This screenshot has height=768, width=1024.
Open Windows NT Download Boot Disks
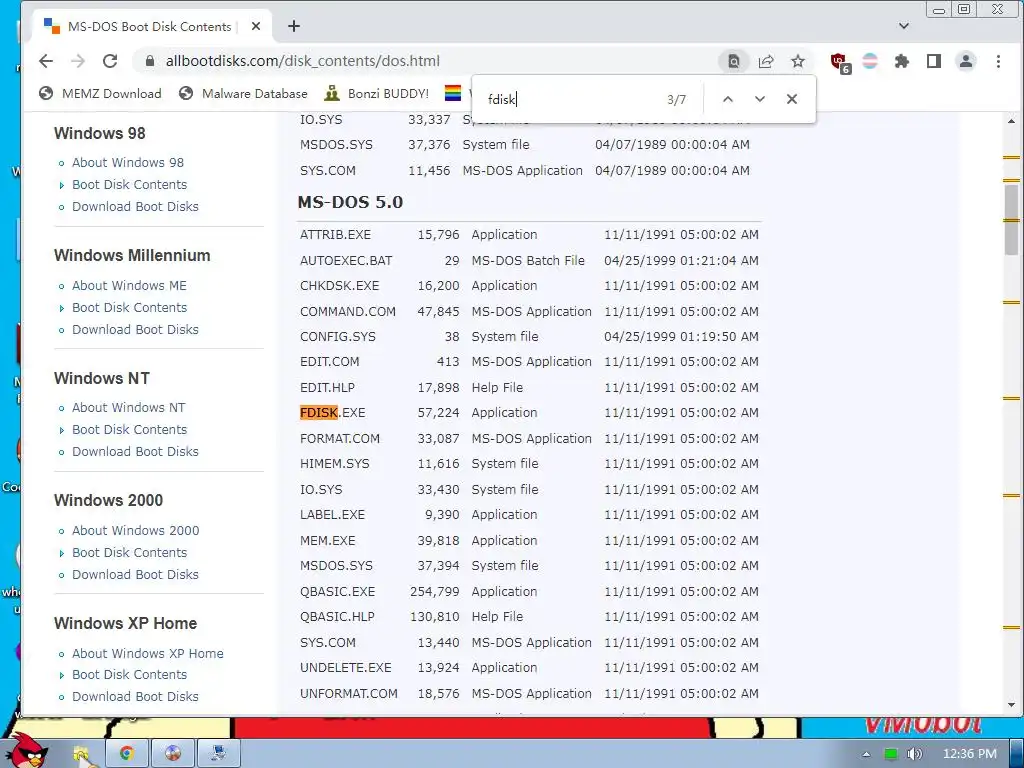tap(135, 452)
